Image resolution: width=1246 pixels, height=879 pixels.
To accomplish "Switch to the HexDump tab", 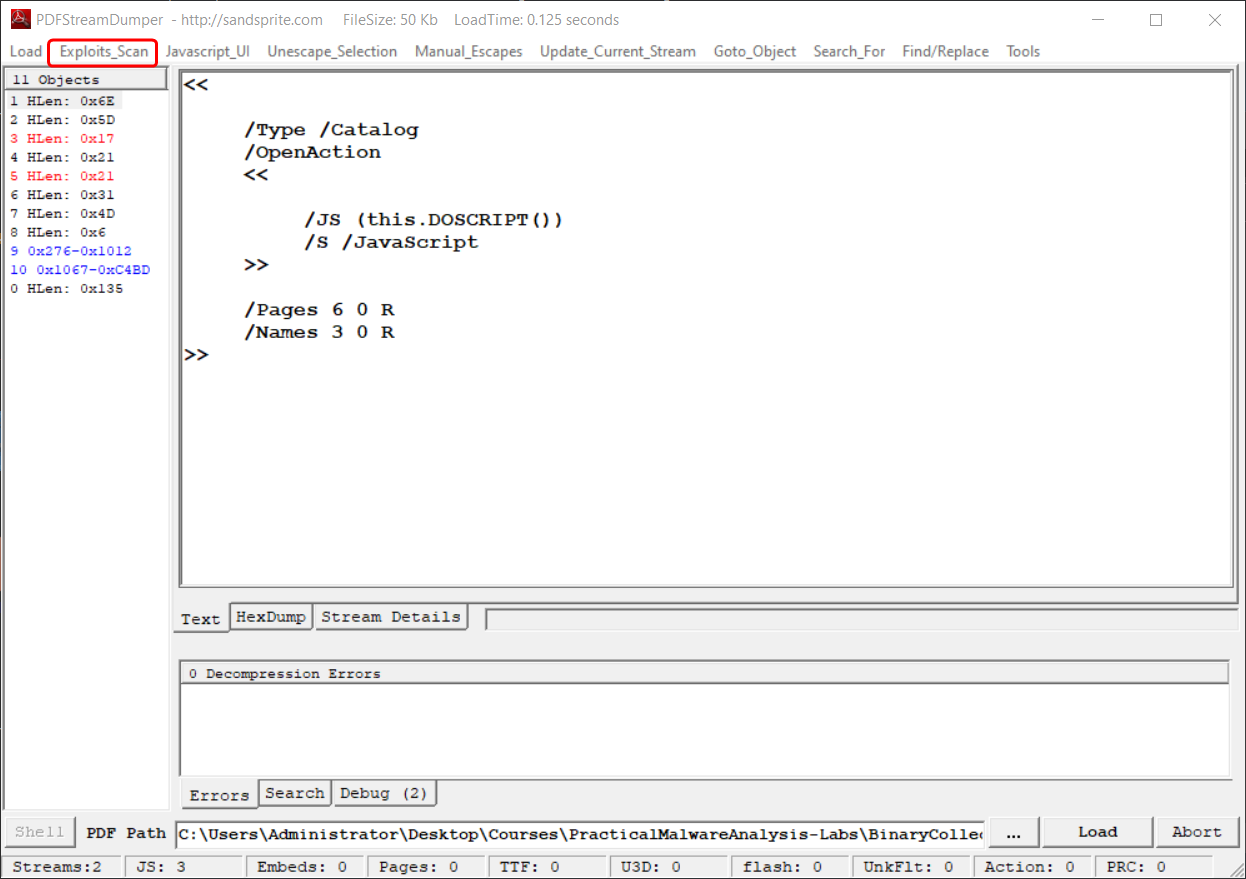I will click(x=270, y=617).
